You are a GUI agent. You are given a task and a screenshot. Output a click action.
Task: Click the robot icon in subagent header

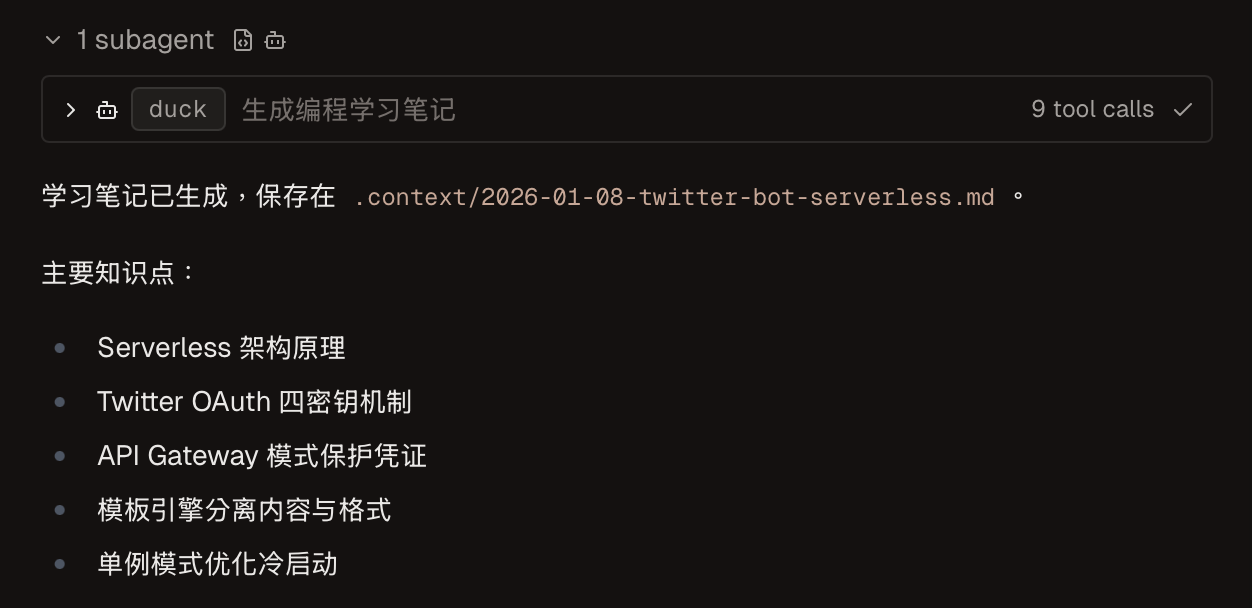point(275,40)
